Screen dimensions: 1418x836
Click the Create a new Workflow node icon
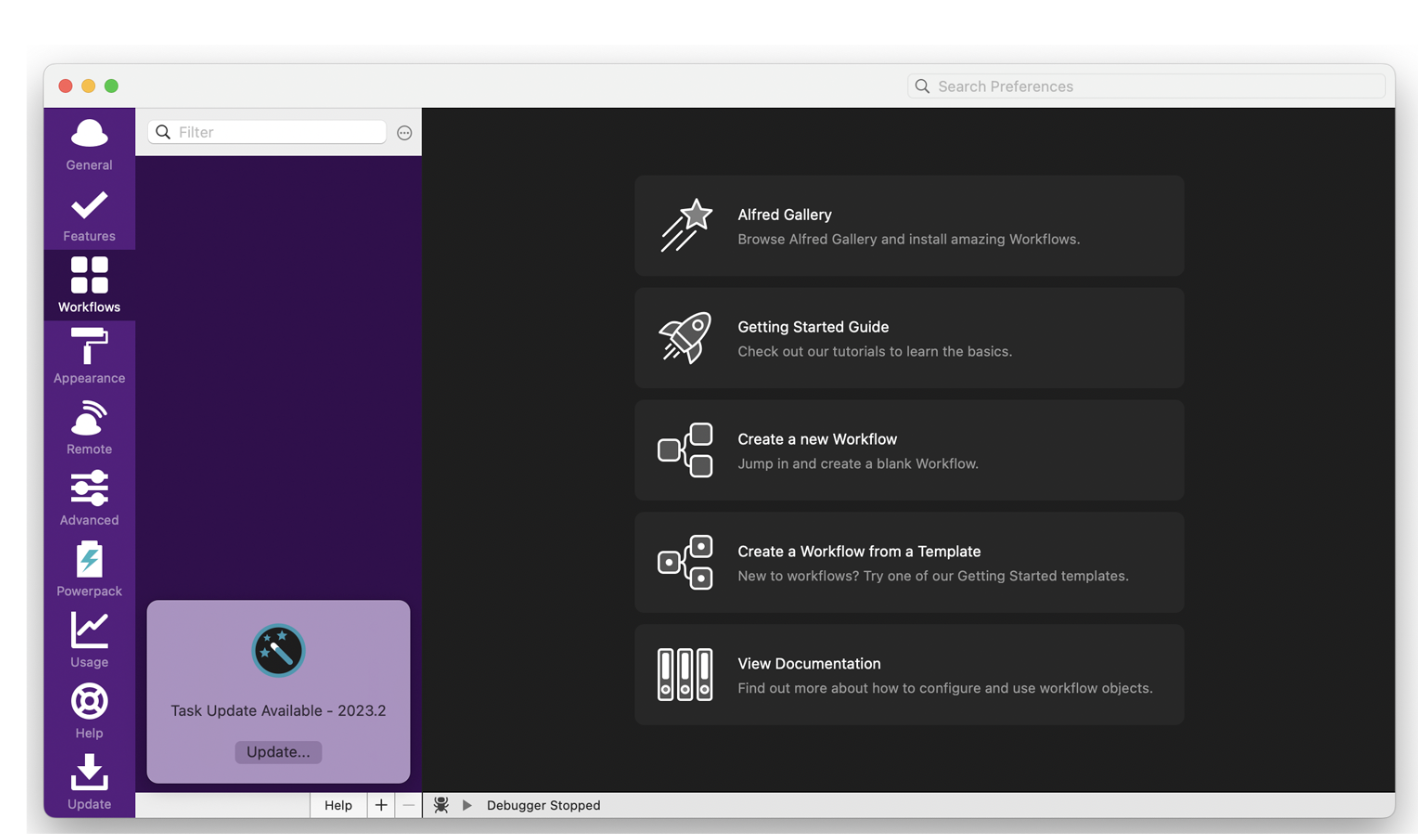coord(686,450)
